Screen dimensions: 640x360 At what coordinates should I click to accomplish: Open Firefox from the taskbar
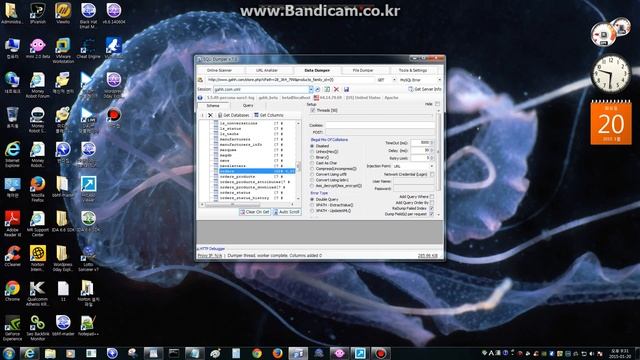click(x=278, y=353)
